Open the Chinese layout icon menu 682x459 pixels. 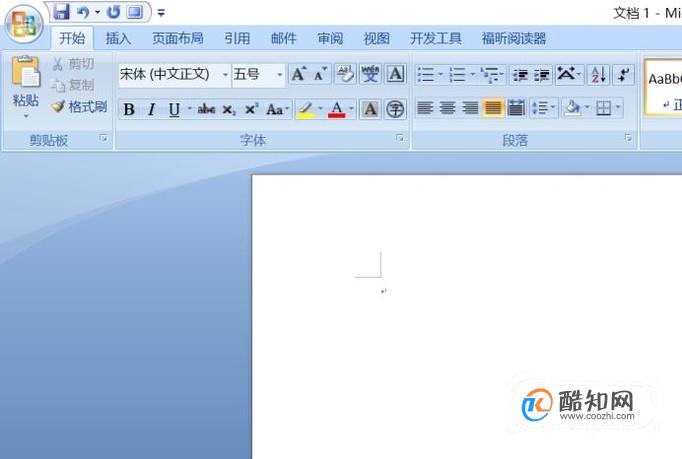coord(569,74)
